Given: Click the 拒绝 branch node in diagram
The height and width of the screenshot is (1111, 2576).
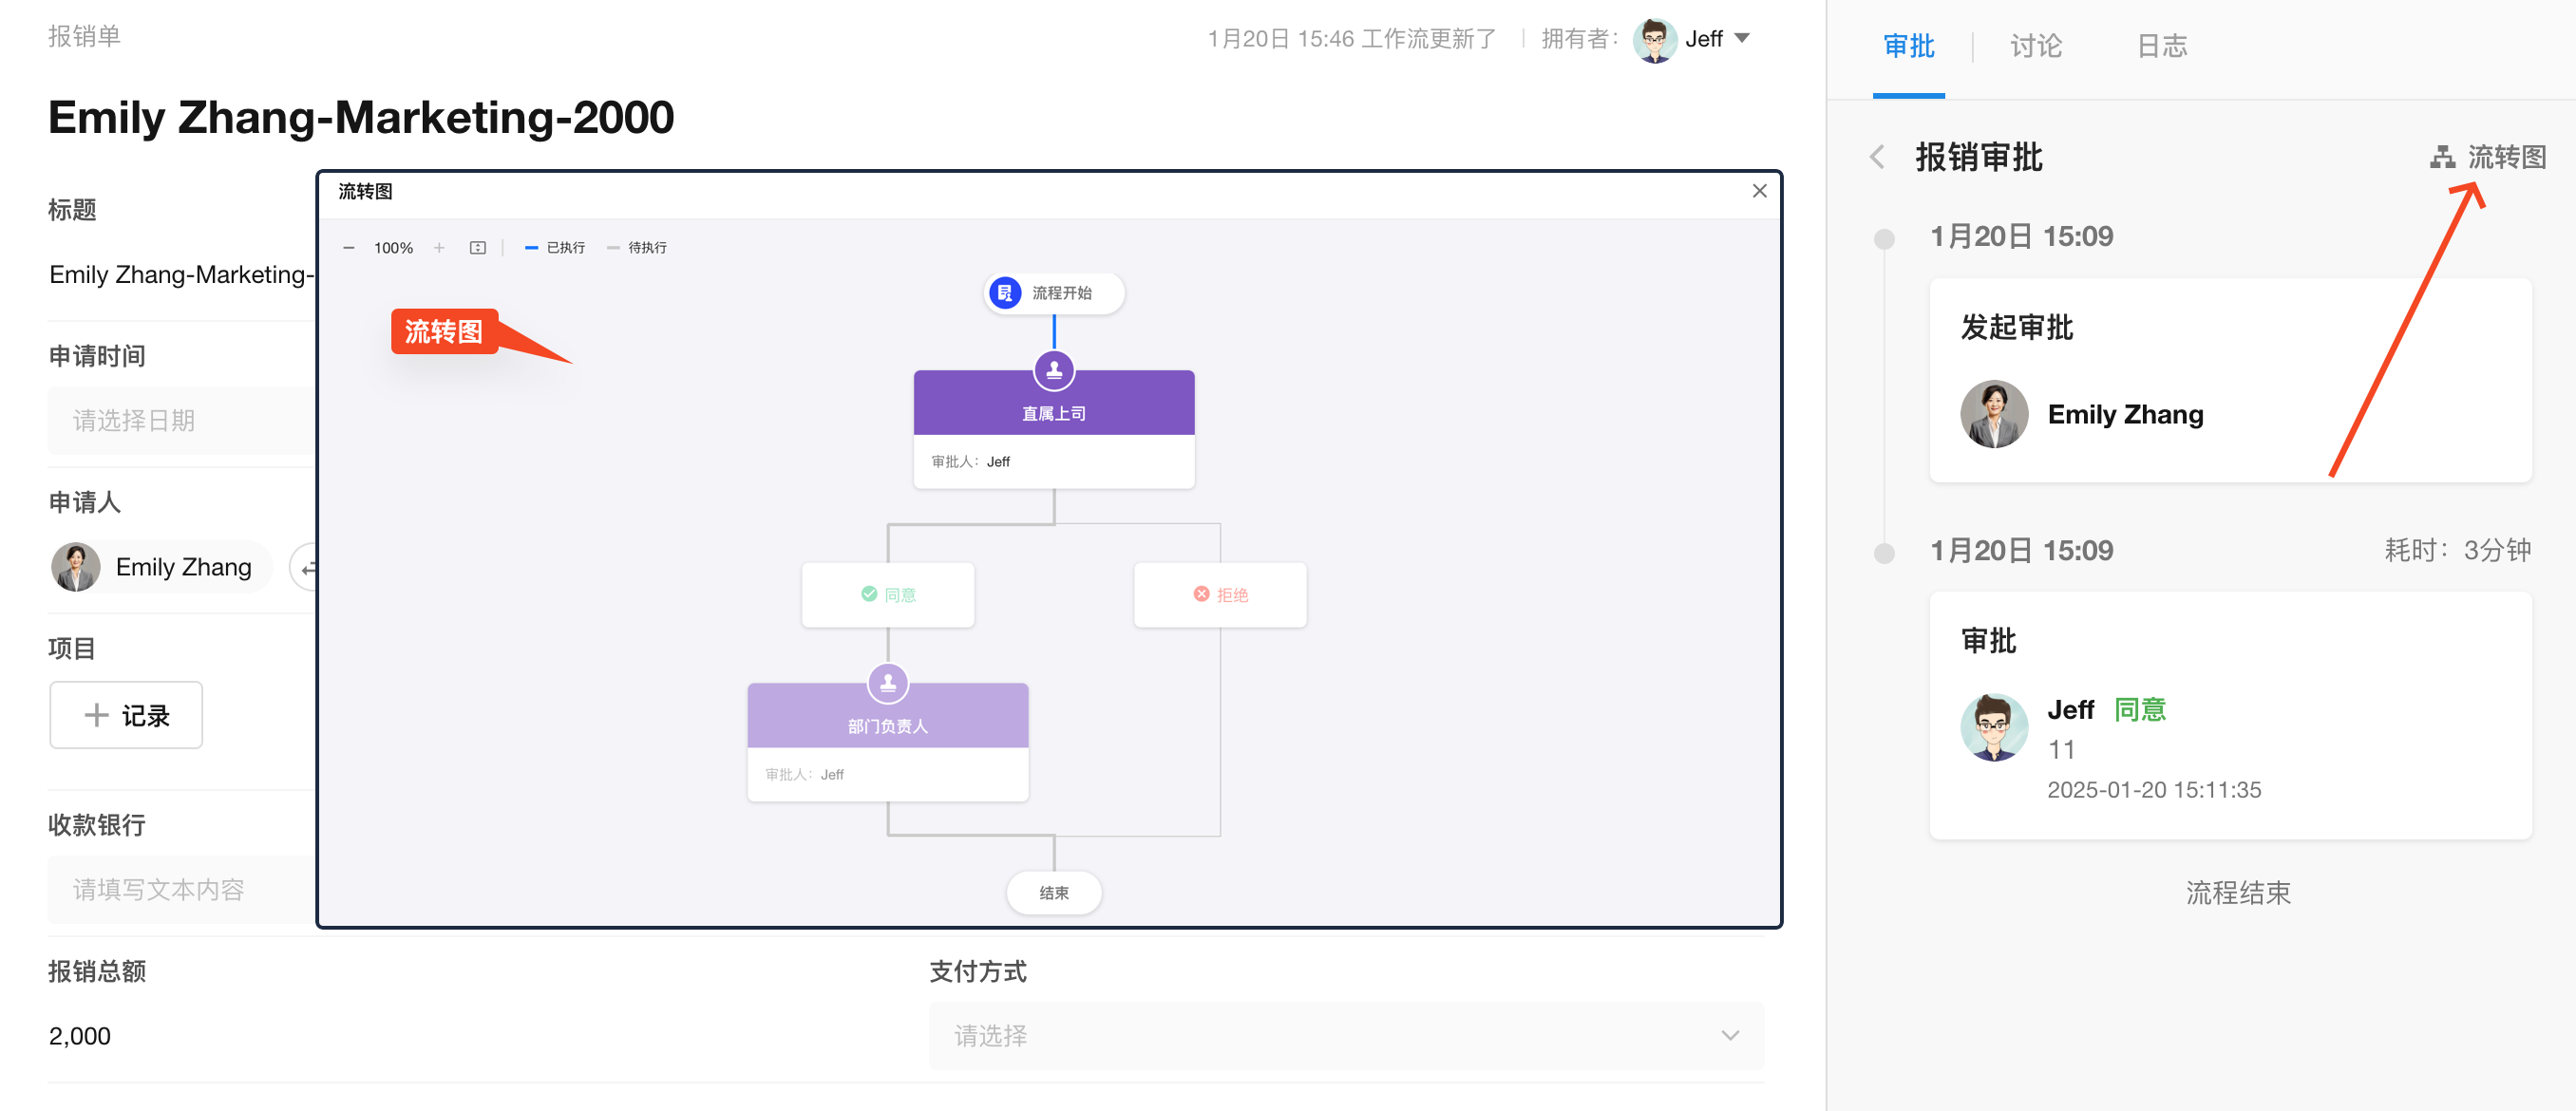Looking at the screenshot, I should 1220,595.
